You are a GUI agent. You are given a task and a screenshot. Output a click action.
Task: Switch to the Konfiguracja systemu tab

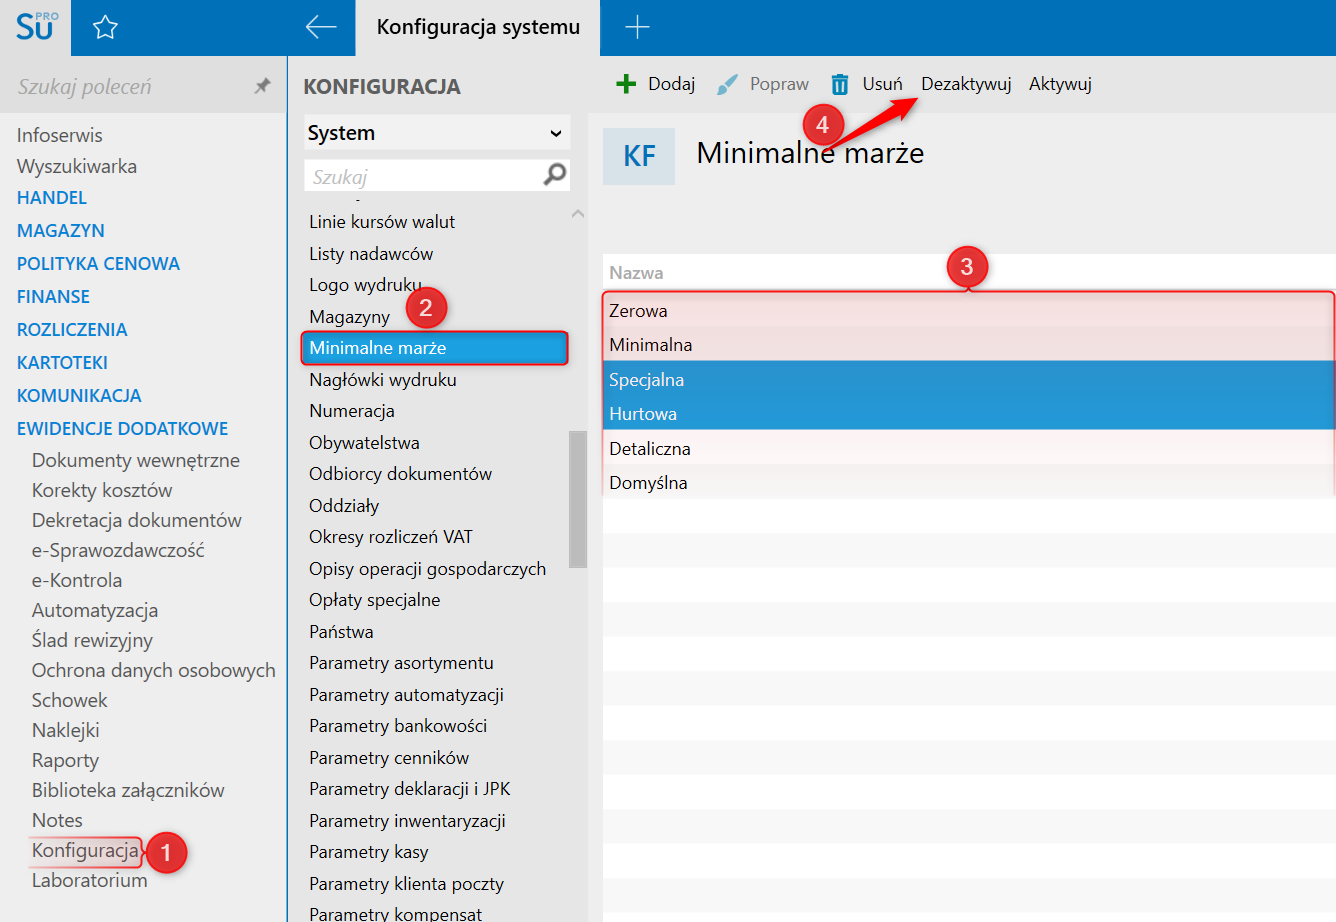coord(478,27)
